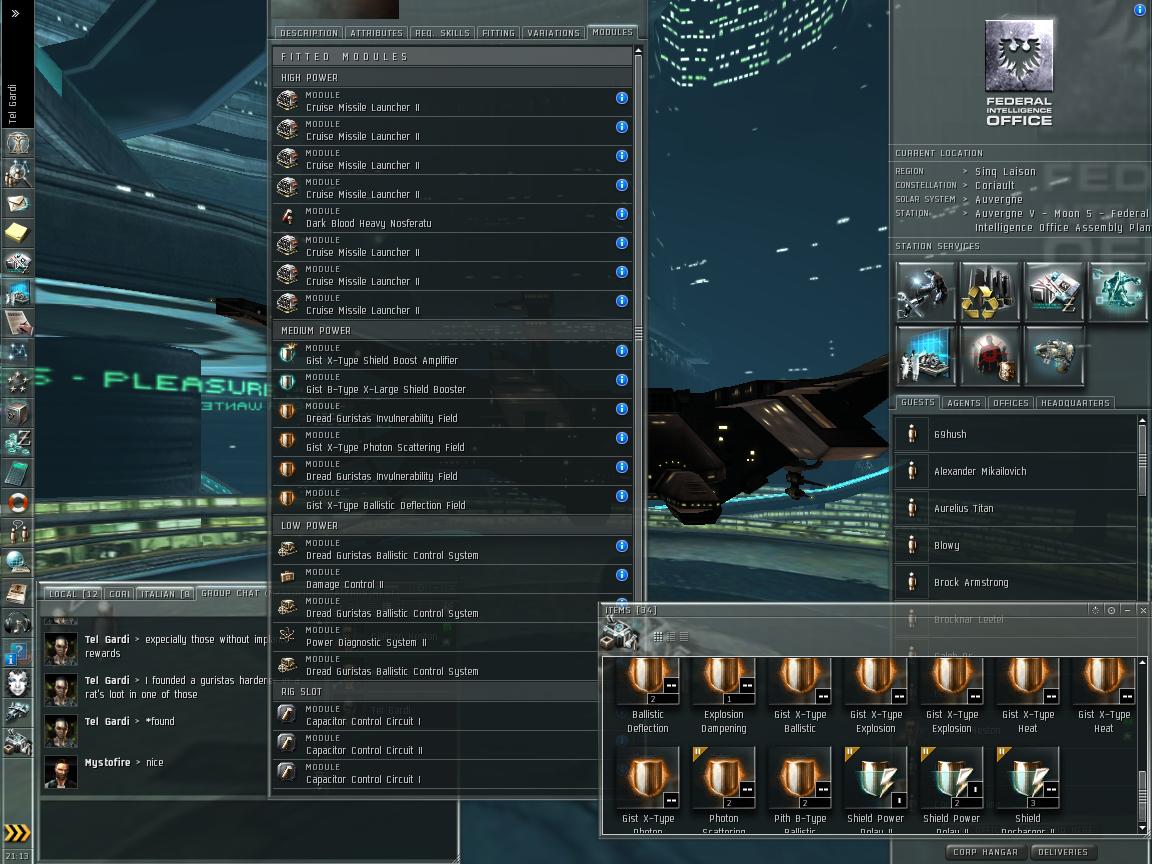Show info for Gist X-Type Ballistic Deflection Field
Viewport: 1152px width, 864px height.
click(622, 496)
